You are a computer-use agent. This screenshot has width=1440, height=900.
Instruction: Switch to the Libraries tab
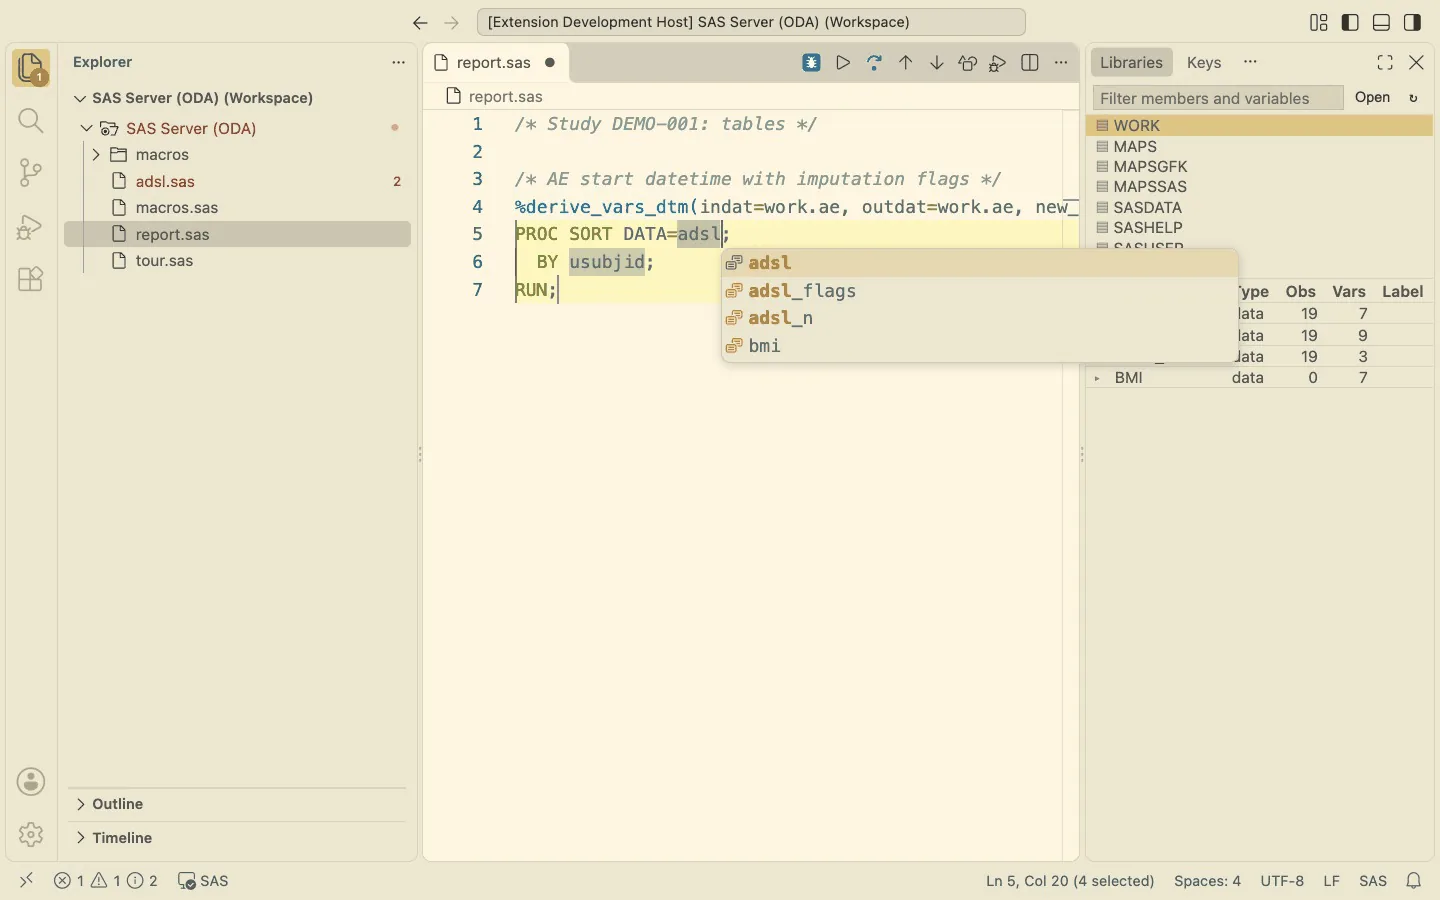(1132, 62)
